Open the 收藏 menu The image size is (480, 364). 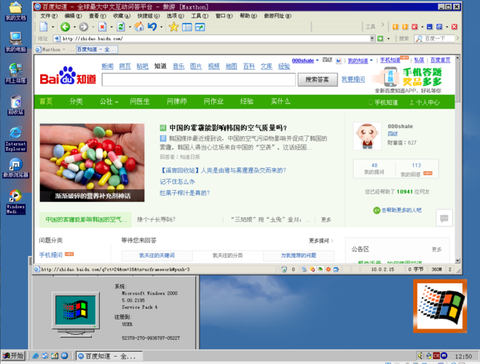click(x=121, y=16)
